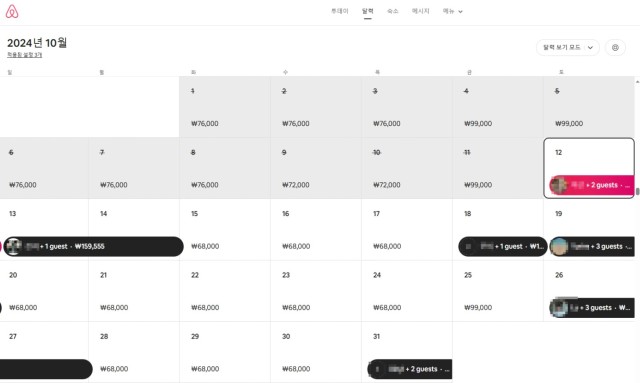Open the October 26 reservation with 3 guests
Image resolution: width=640 pixels, height=383 pixels.
[x=591, y=307]
